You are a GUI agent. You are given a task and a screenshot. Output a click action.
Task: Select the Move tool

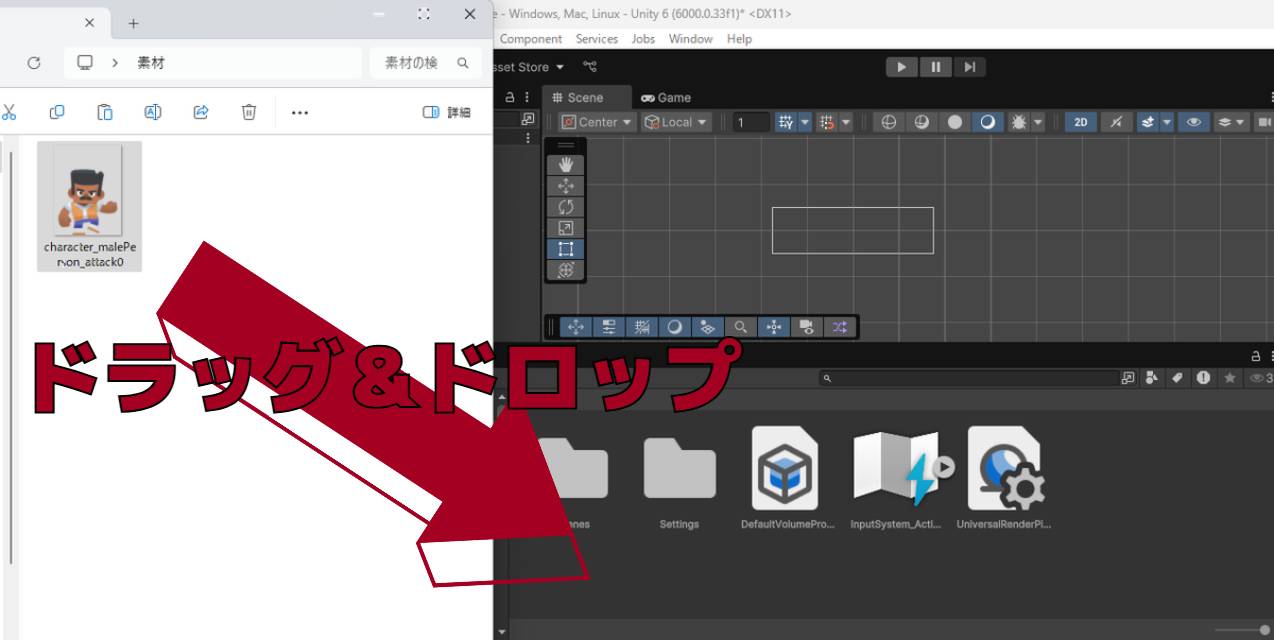coord(565,185)
